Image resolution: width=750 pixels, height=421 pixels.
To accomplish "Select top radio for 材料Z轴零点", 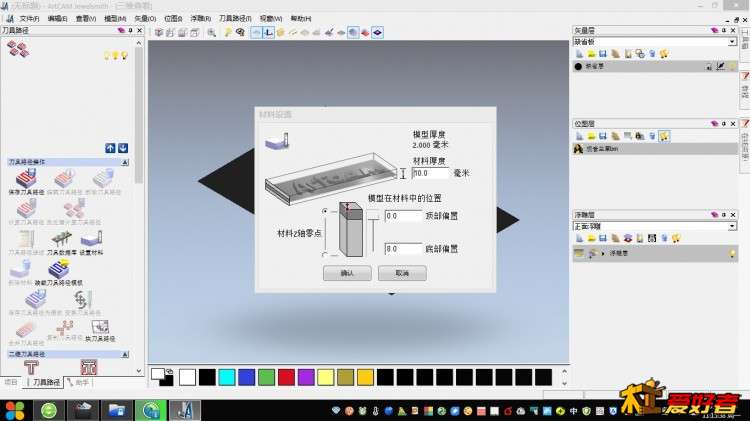I will coord(325,211).
